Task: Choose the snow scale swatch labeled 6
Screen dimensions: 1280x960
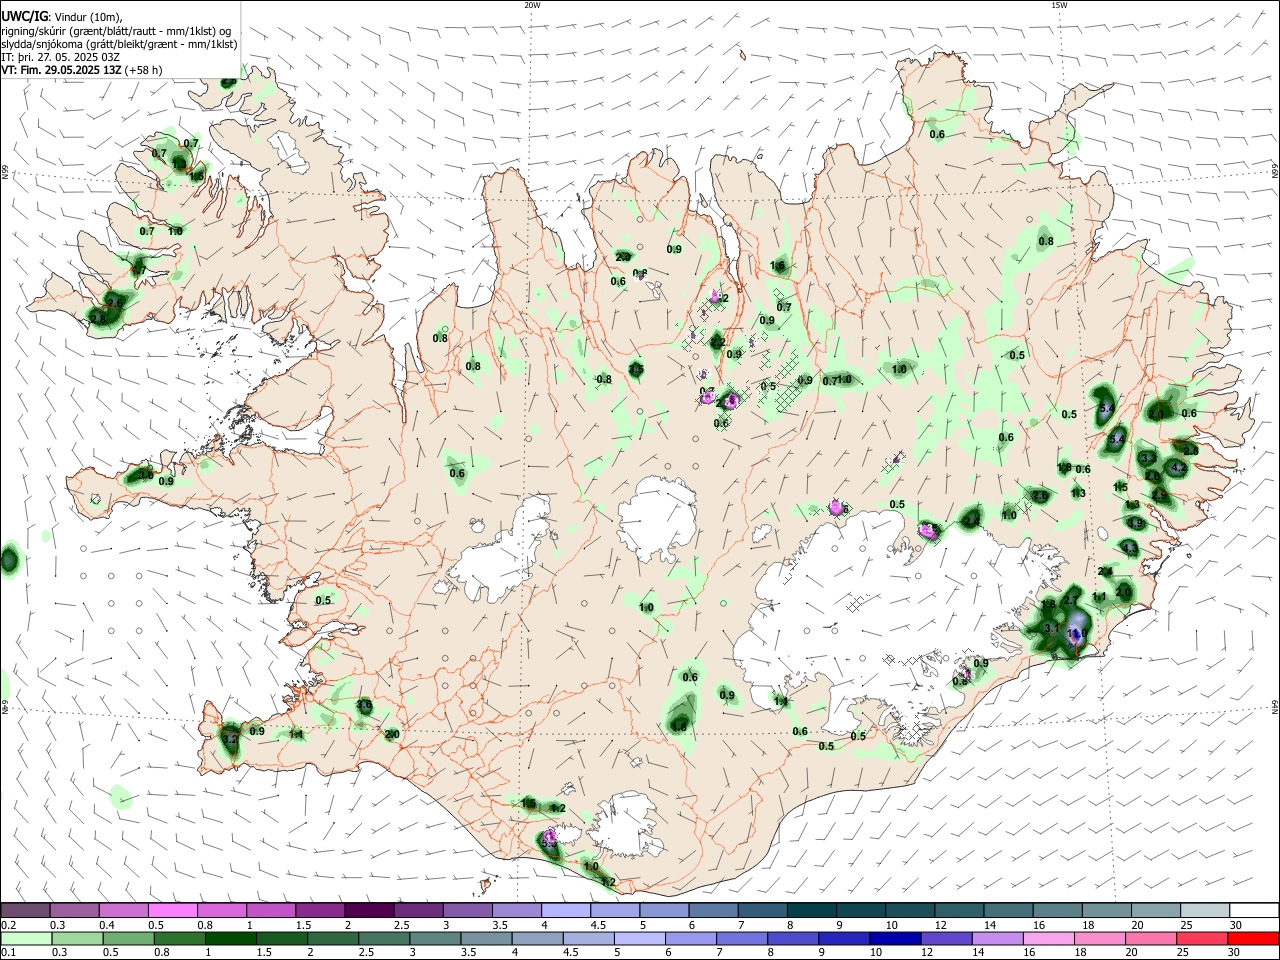Action: coord(713,911)
